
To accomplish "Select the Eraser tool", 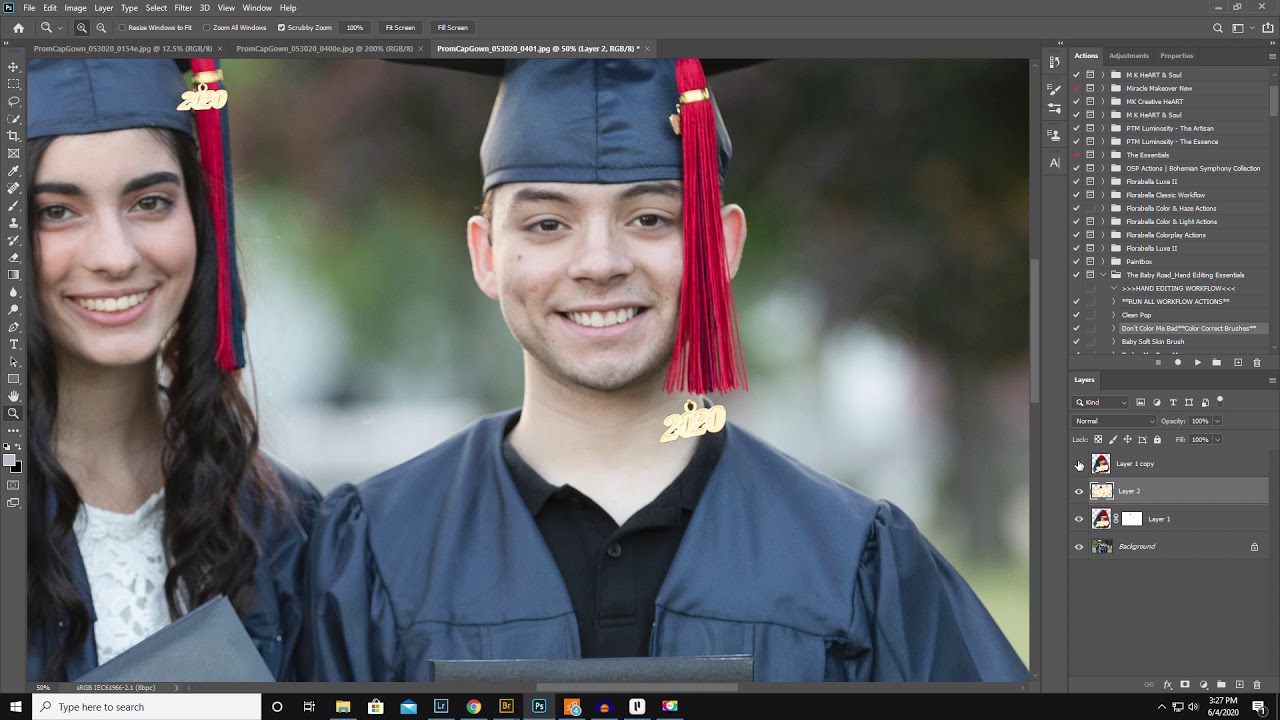I will click(x=13, y=257).
